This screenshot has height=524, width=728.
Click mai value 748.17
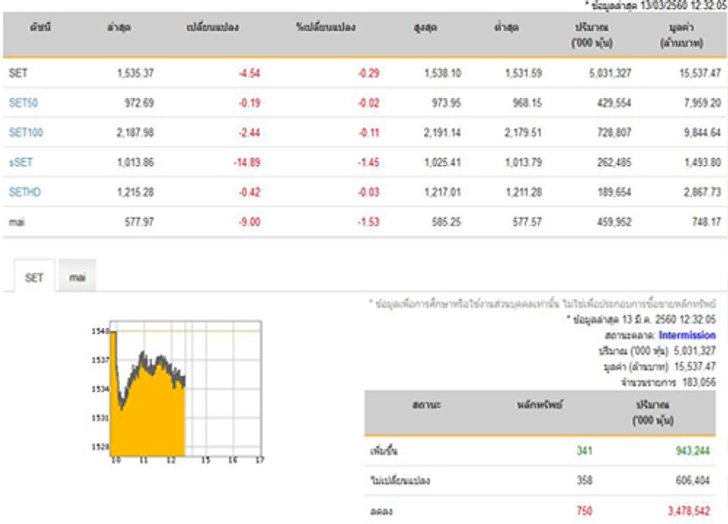coord(707,222)
